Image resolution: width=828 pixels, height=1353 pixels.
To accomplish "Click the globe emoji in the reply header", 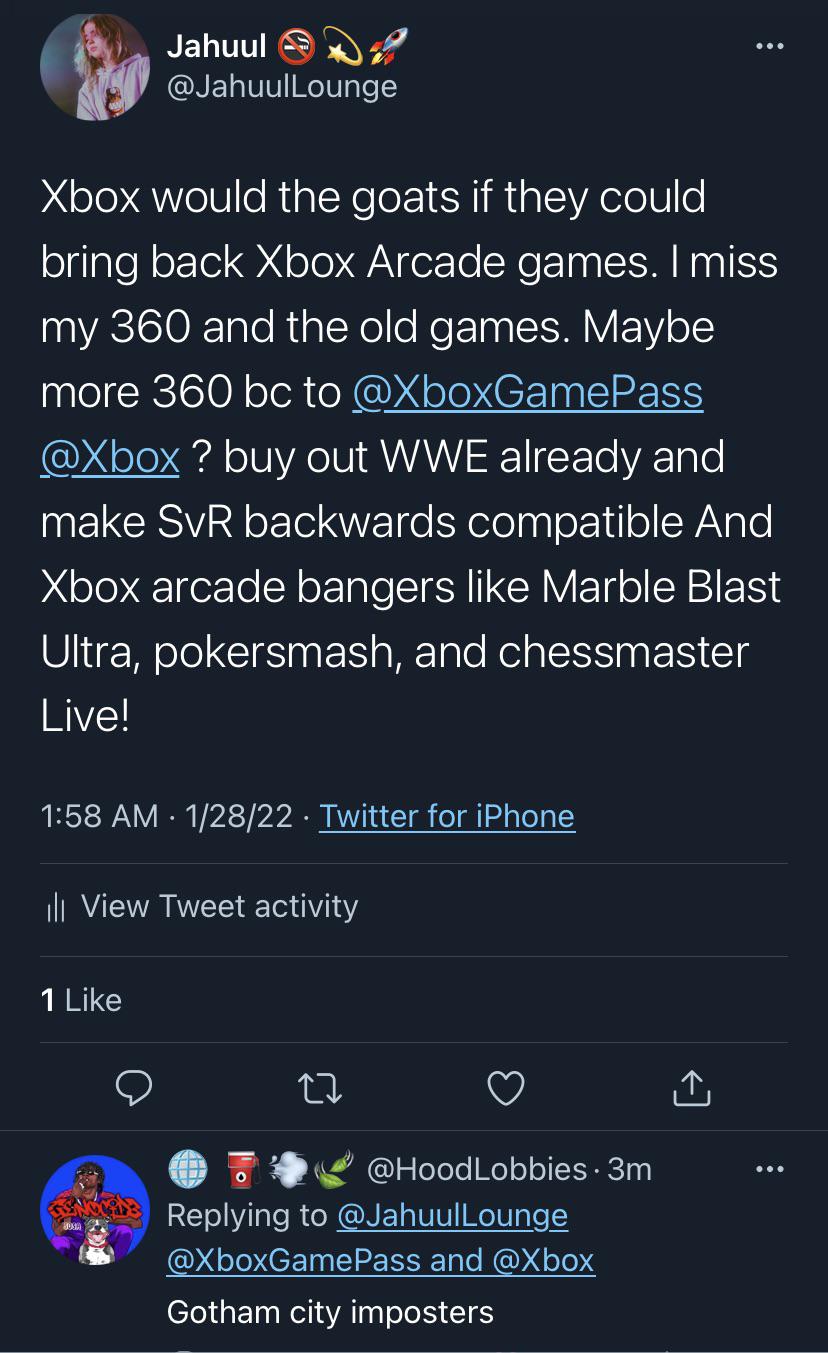I will 188,1169.
